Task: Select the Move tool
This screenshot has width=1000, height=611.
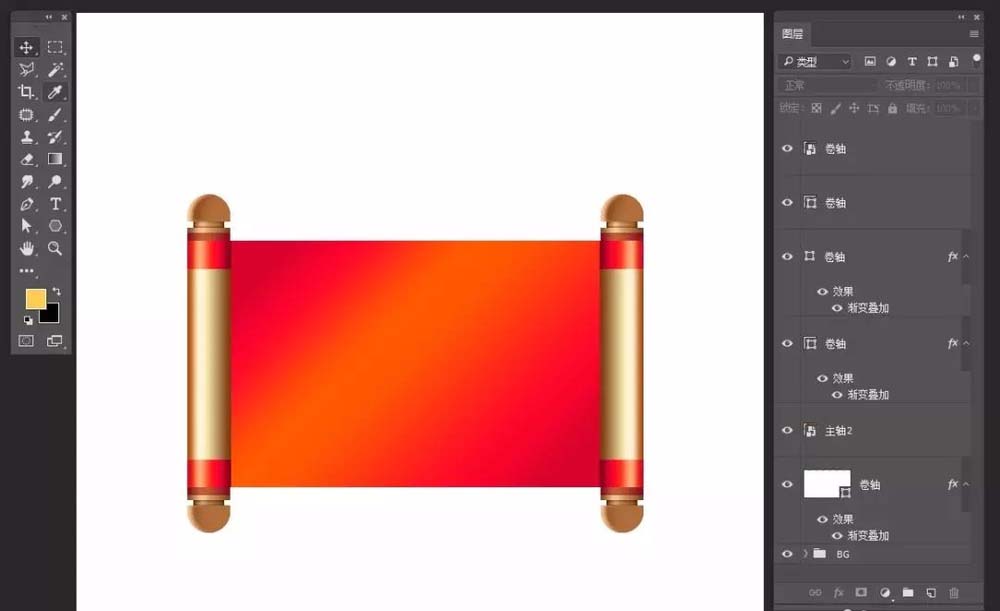Action: (x=27, y=47)
